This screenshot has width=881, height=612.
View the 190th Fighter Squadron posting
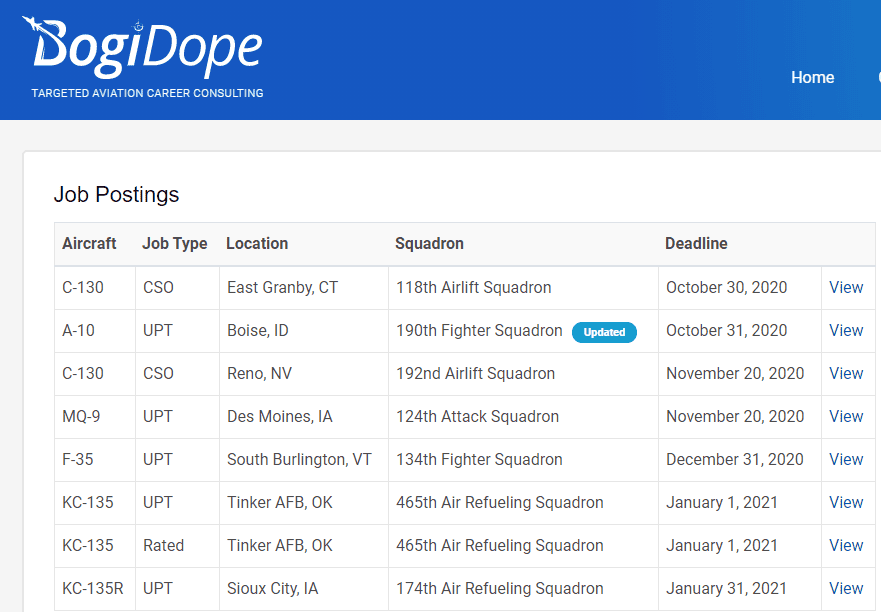pyautogui.click(x=846, y=330)
